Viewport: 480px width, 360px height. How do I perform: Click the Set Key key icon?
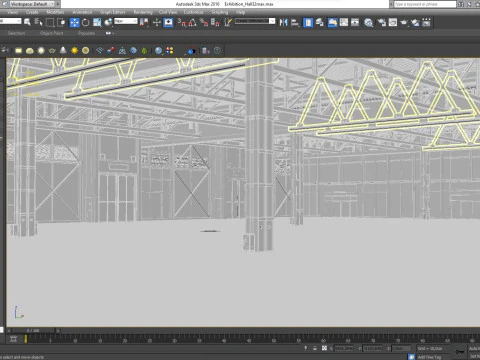coord(460,352)
